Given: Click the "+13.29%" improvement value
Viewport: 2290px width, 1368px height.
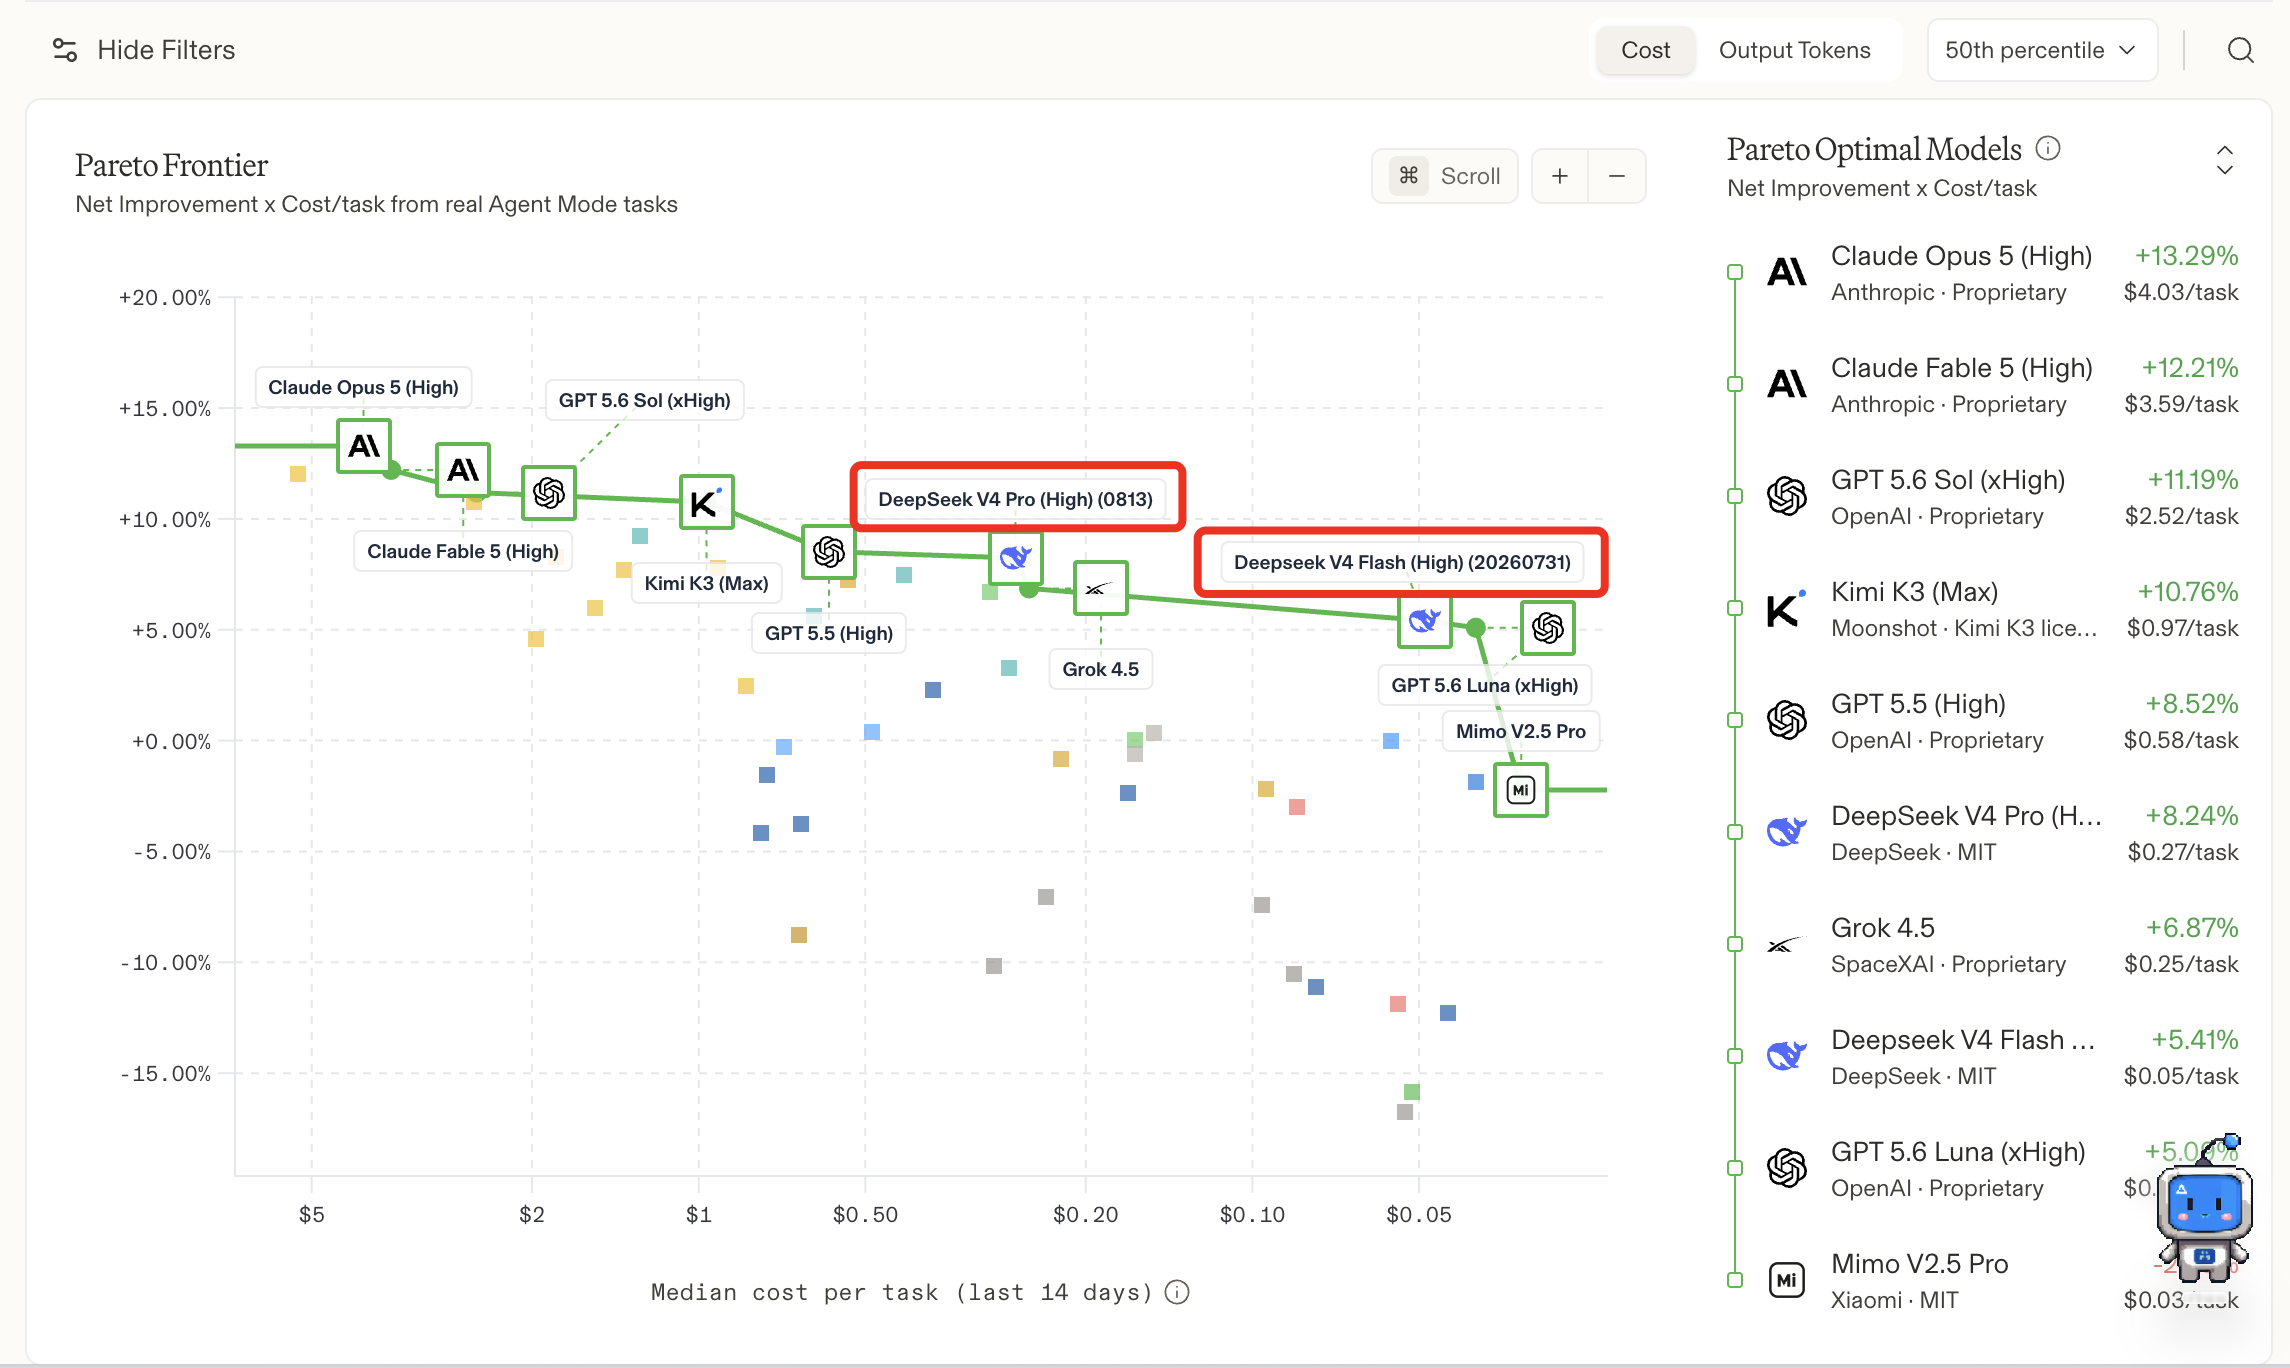Looking at the screenshot, I should coord(2187,256).
